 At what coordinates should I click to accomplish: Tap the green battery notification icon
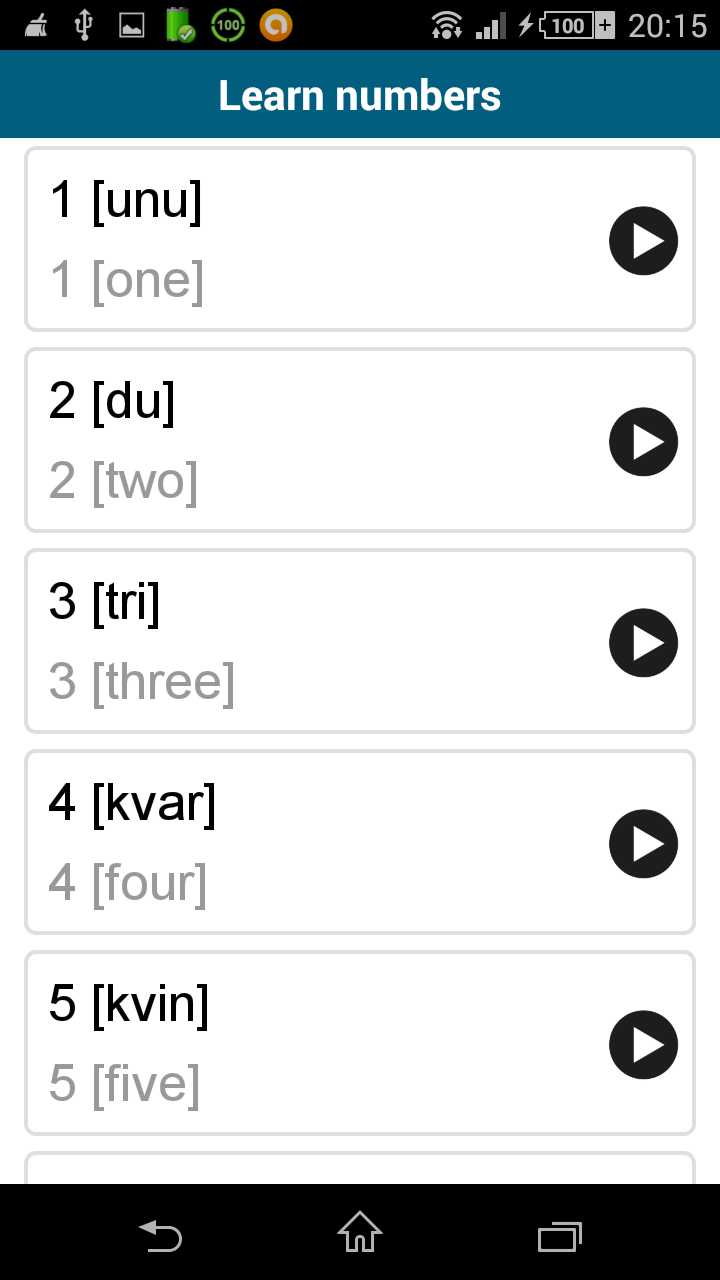pos(180,25)
